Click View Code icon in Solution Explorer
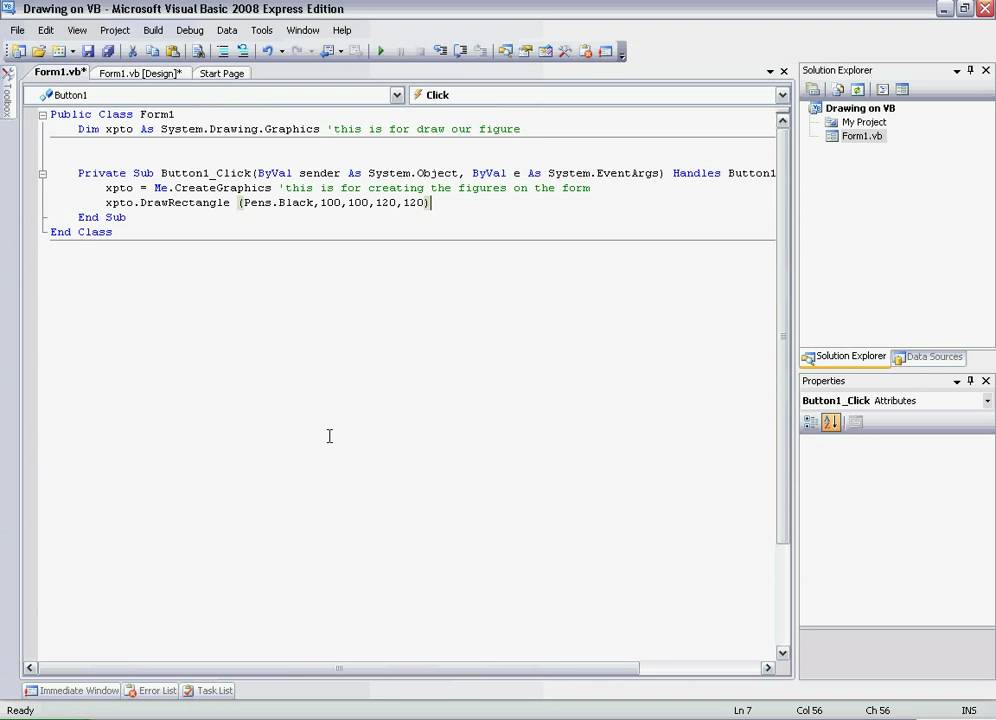The width and height of the screenshot is (996, 720). 883,89
